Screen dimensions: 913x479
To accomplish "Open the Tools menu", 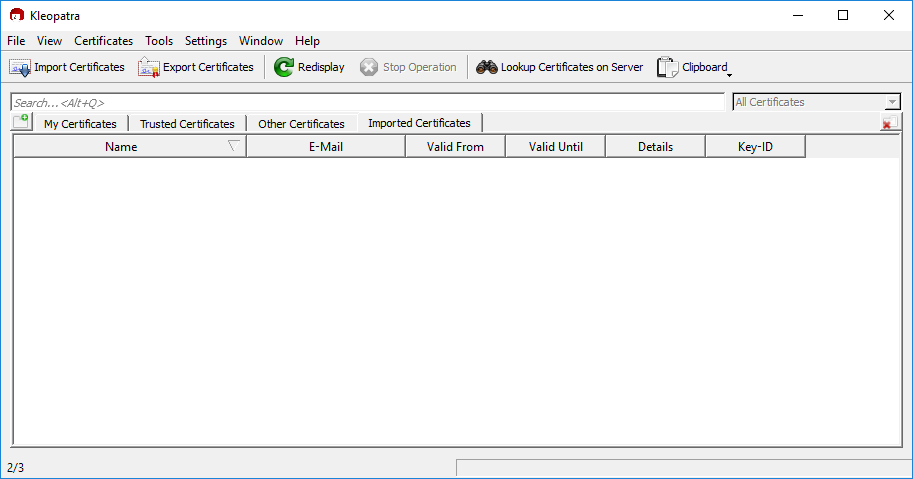I will 159,41.
